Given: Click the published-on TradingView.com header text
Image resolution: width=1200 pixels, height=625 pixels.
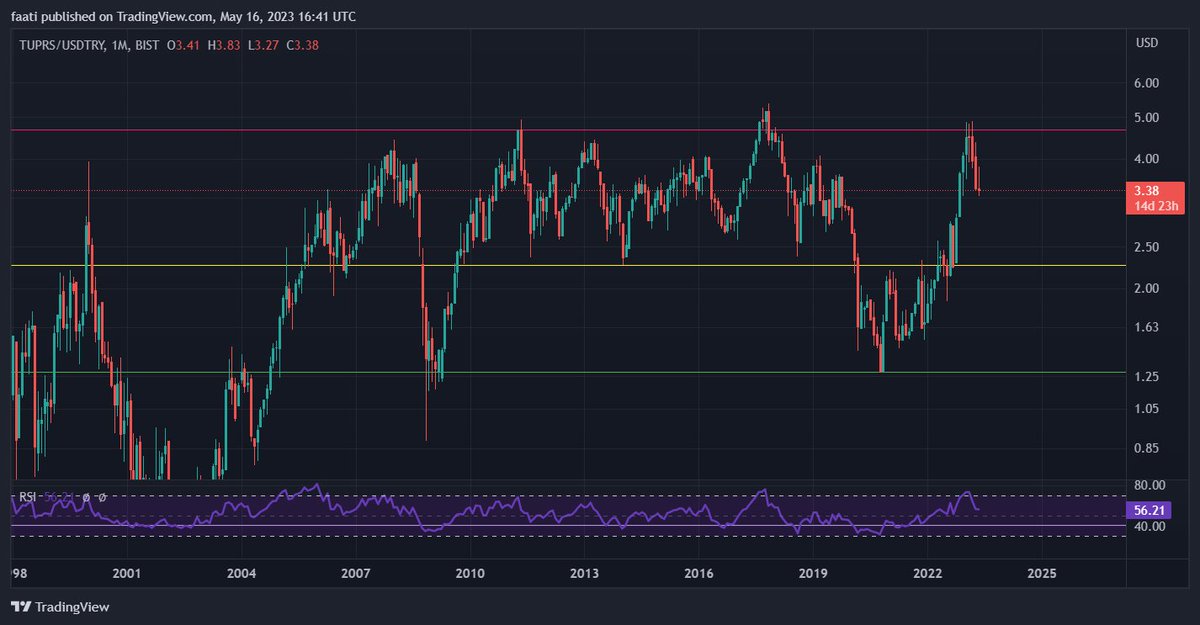Looking at the screenshot, I should click(182, 16).
